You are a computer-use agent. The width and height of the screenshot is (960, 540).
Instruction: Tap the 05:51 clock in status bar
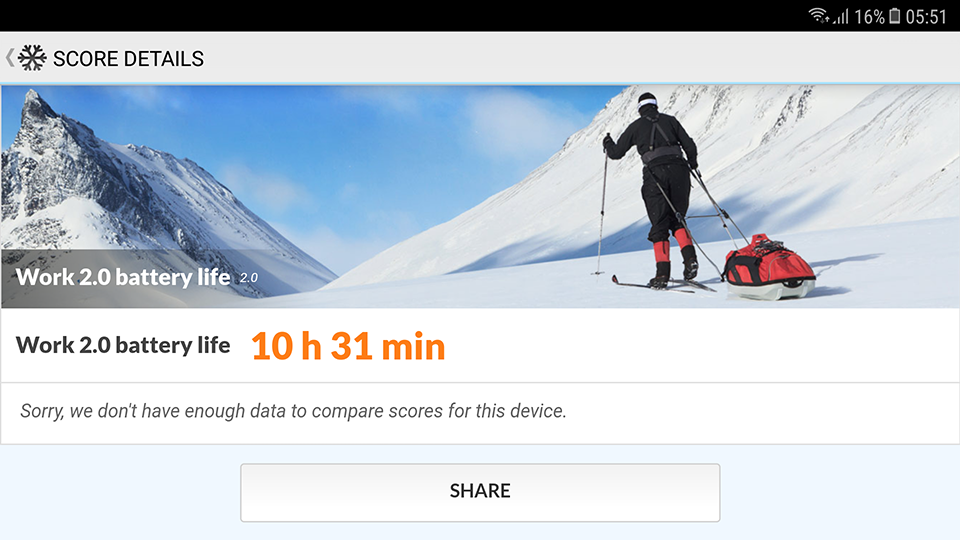click(926, 17)
